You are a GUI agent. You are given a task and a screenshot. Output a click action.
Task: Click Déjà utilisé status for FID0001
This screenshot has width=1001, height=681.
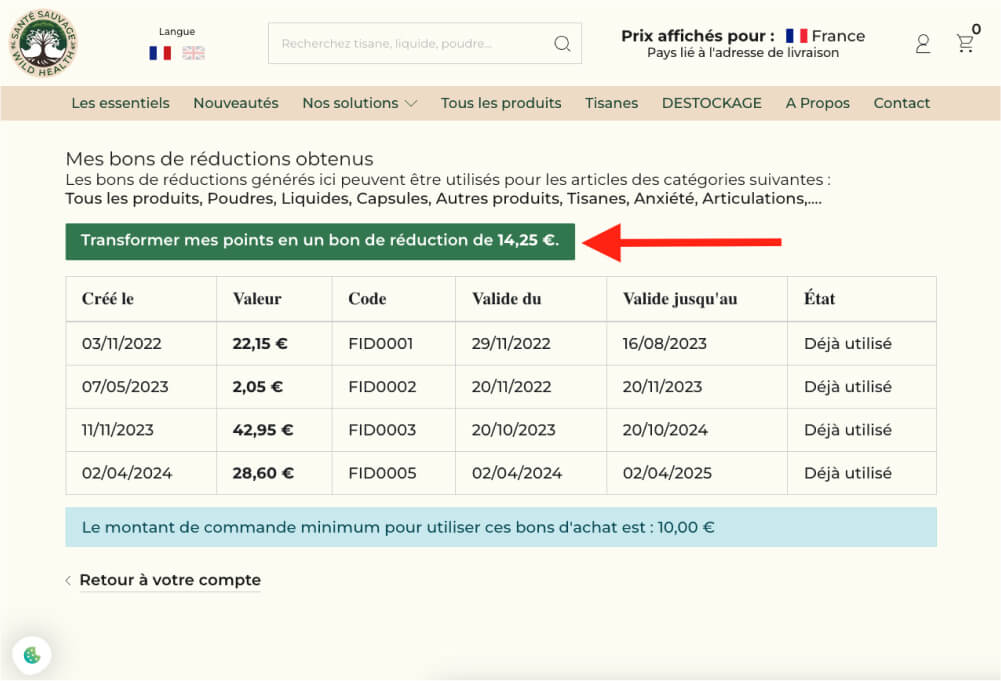[848, 343]
